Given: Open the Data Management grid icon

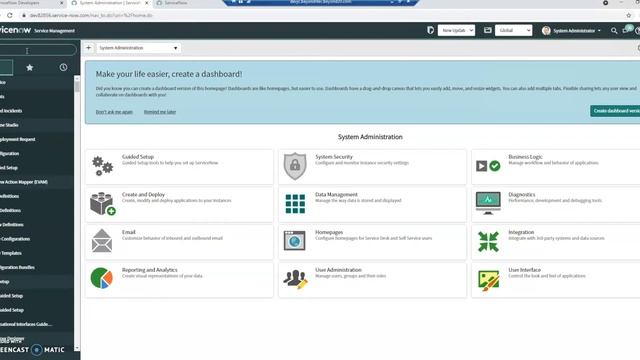Looking at the screenshot, I should pos(295,204).
